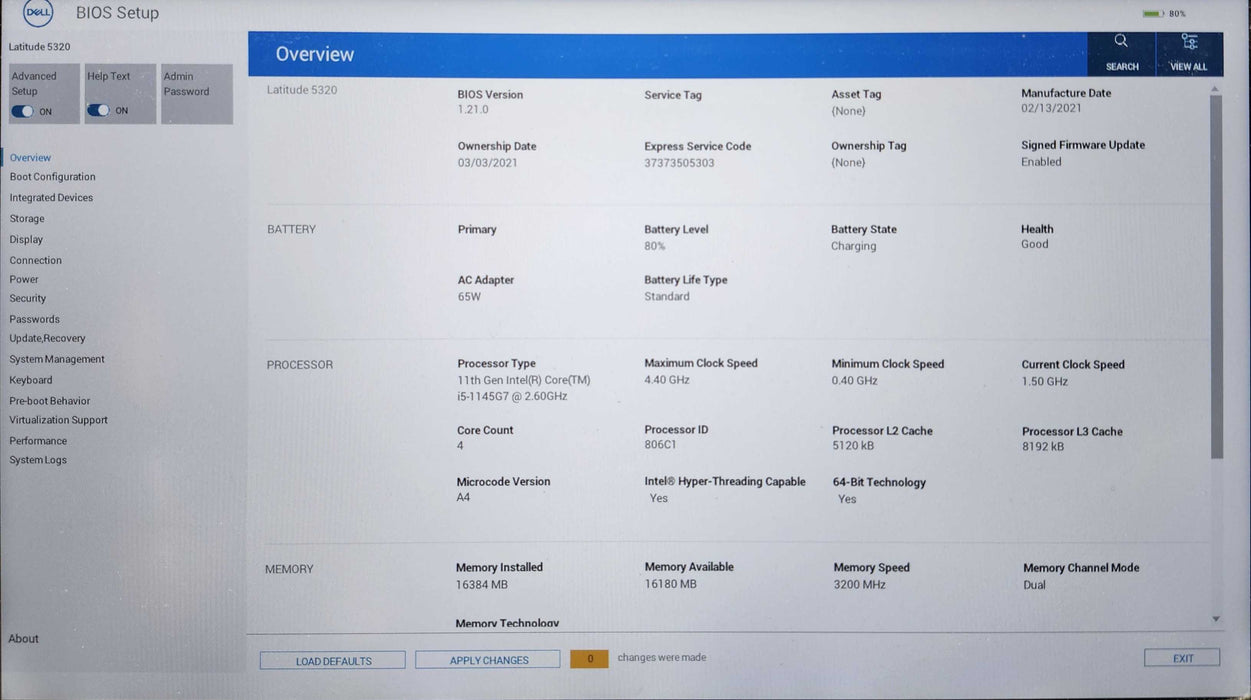
Task: Click the EXIT button
Action: coord(1182,658)
